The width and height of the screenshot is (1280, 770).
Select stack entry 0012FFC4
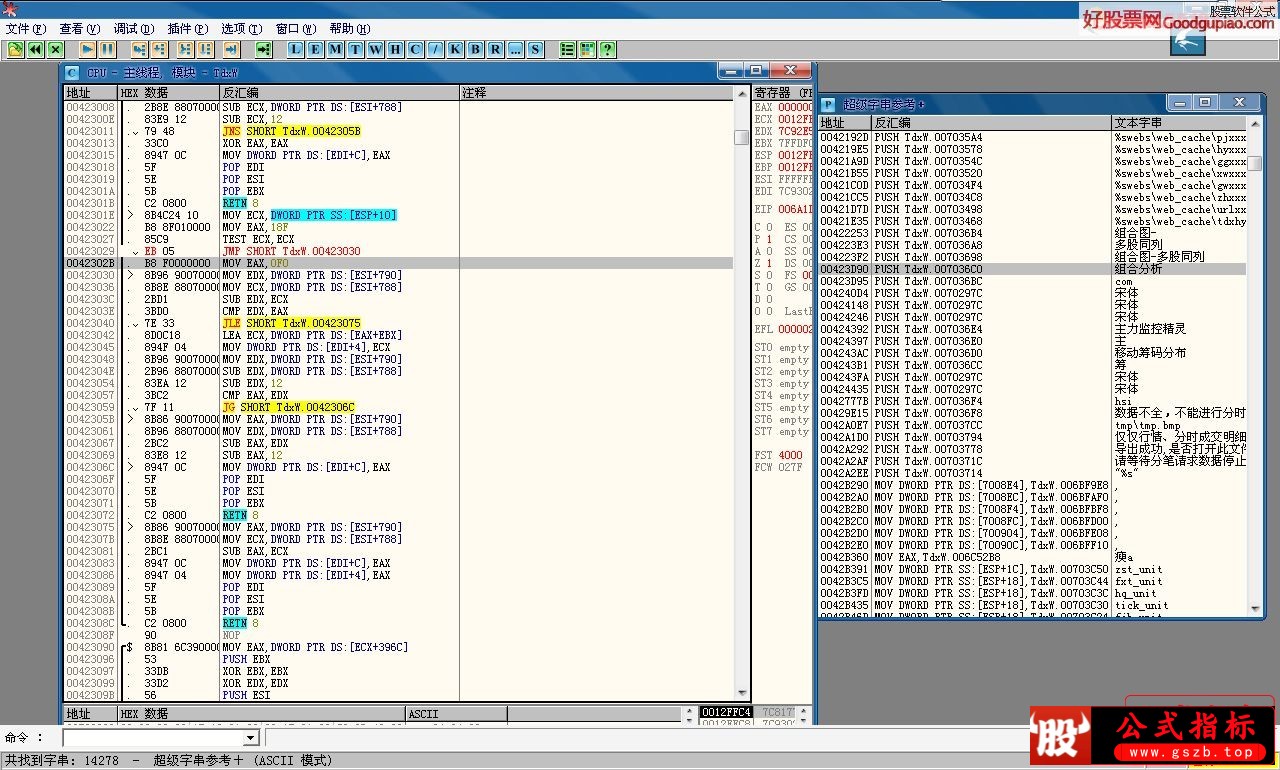(x=726, y=712)
